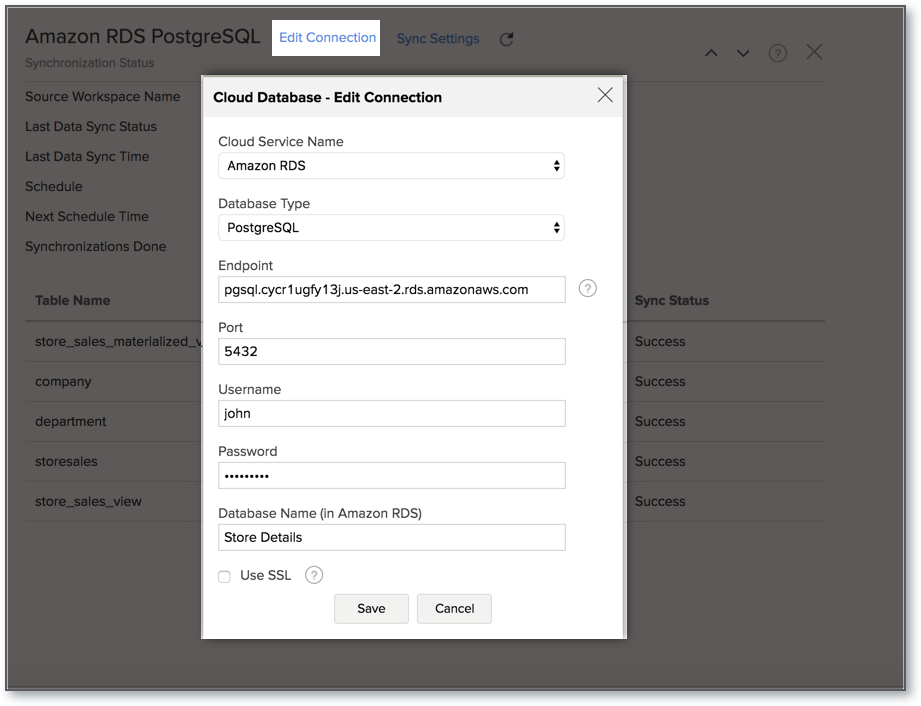Click the Sync Status column header

671,301
